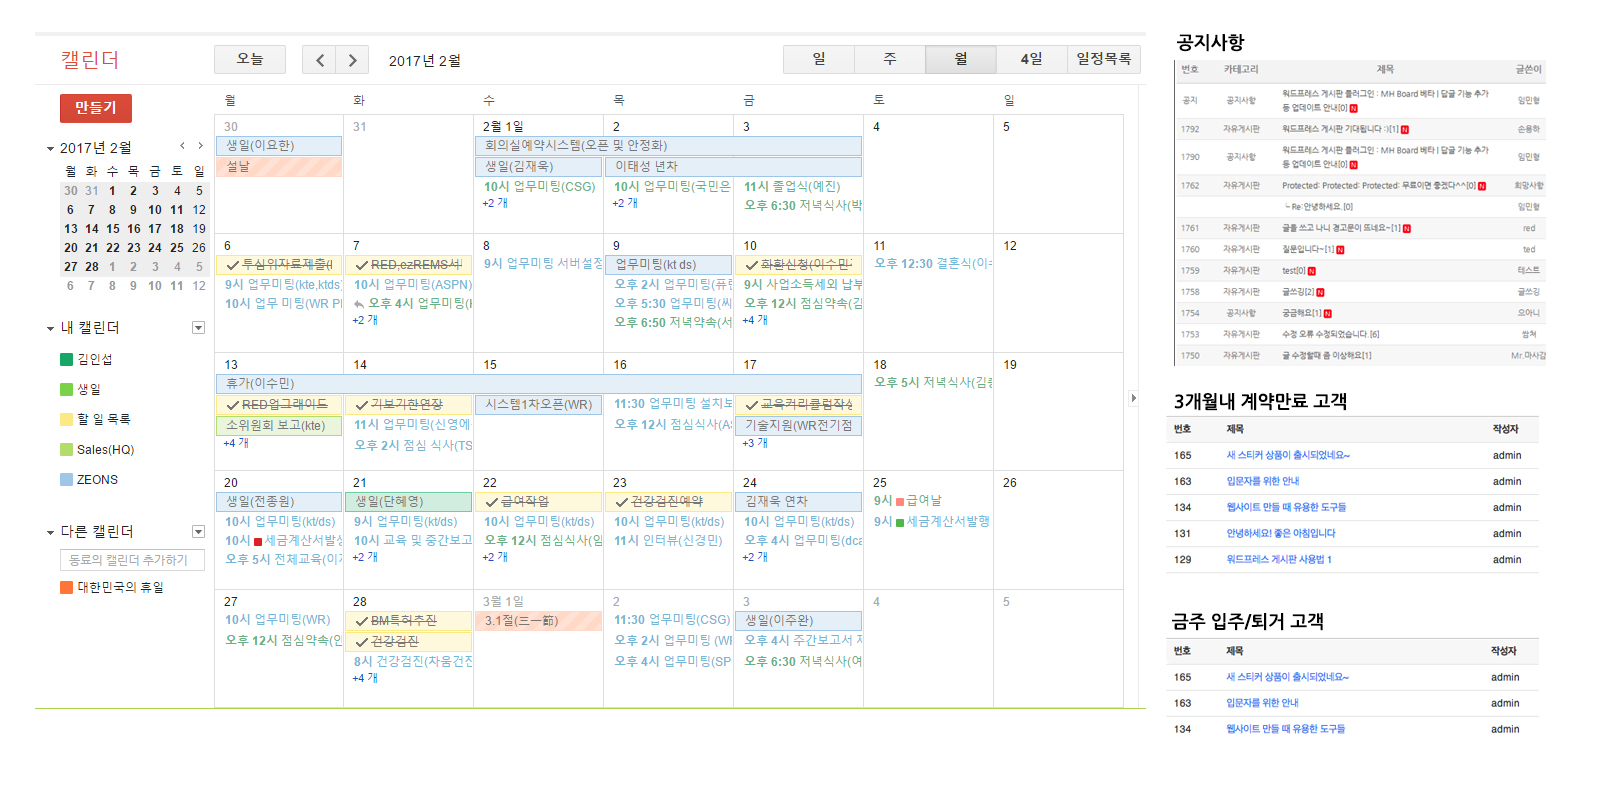Collapse the 2017년 2월 mini calendar section
Screen dimensions: 1600x800
[50, 149]
